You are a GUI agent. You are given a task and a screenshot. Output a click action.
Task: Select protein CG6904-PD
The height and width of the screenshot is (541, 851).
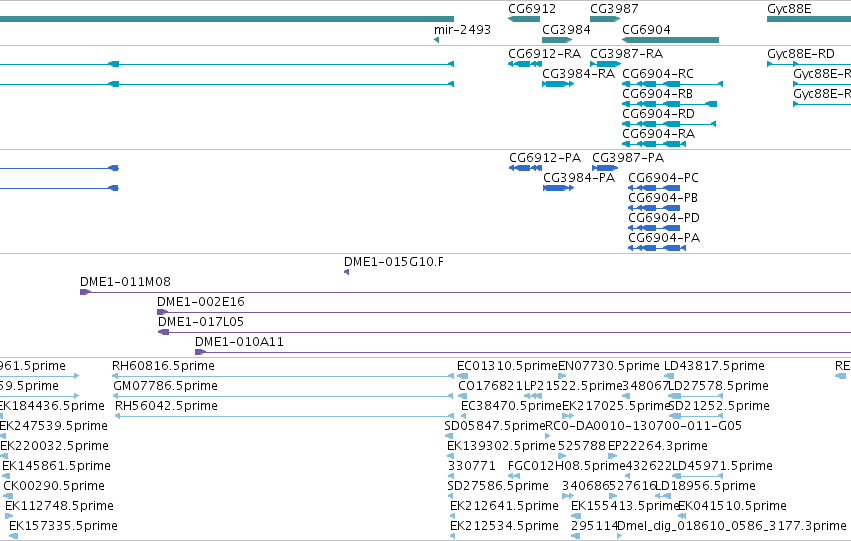[x=664, y=218]
